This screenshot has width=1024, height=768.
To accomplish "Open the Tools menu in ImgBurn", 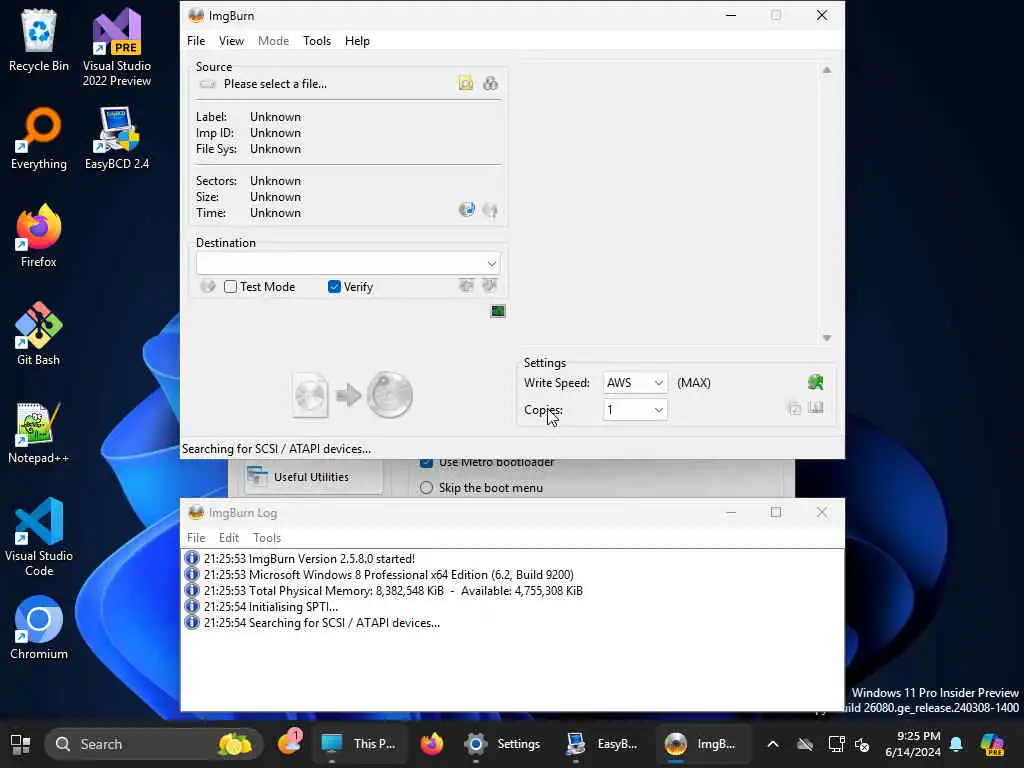I will [317, 40].
